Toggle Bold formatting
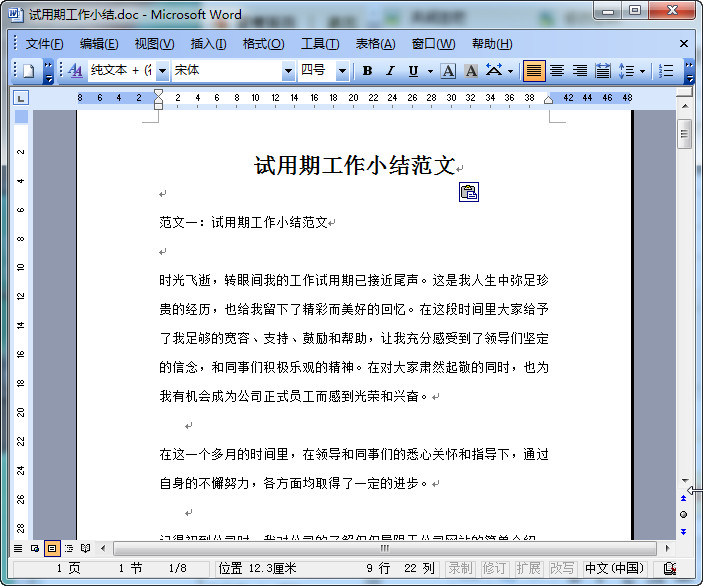Screen dimensions: 703x586 tap(367, 71)
